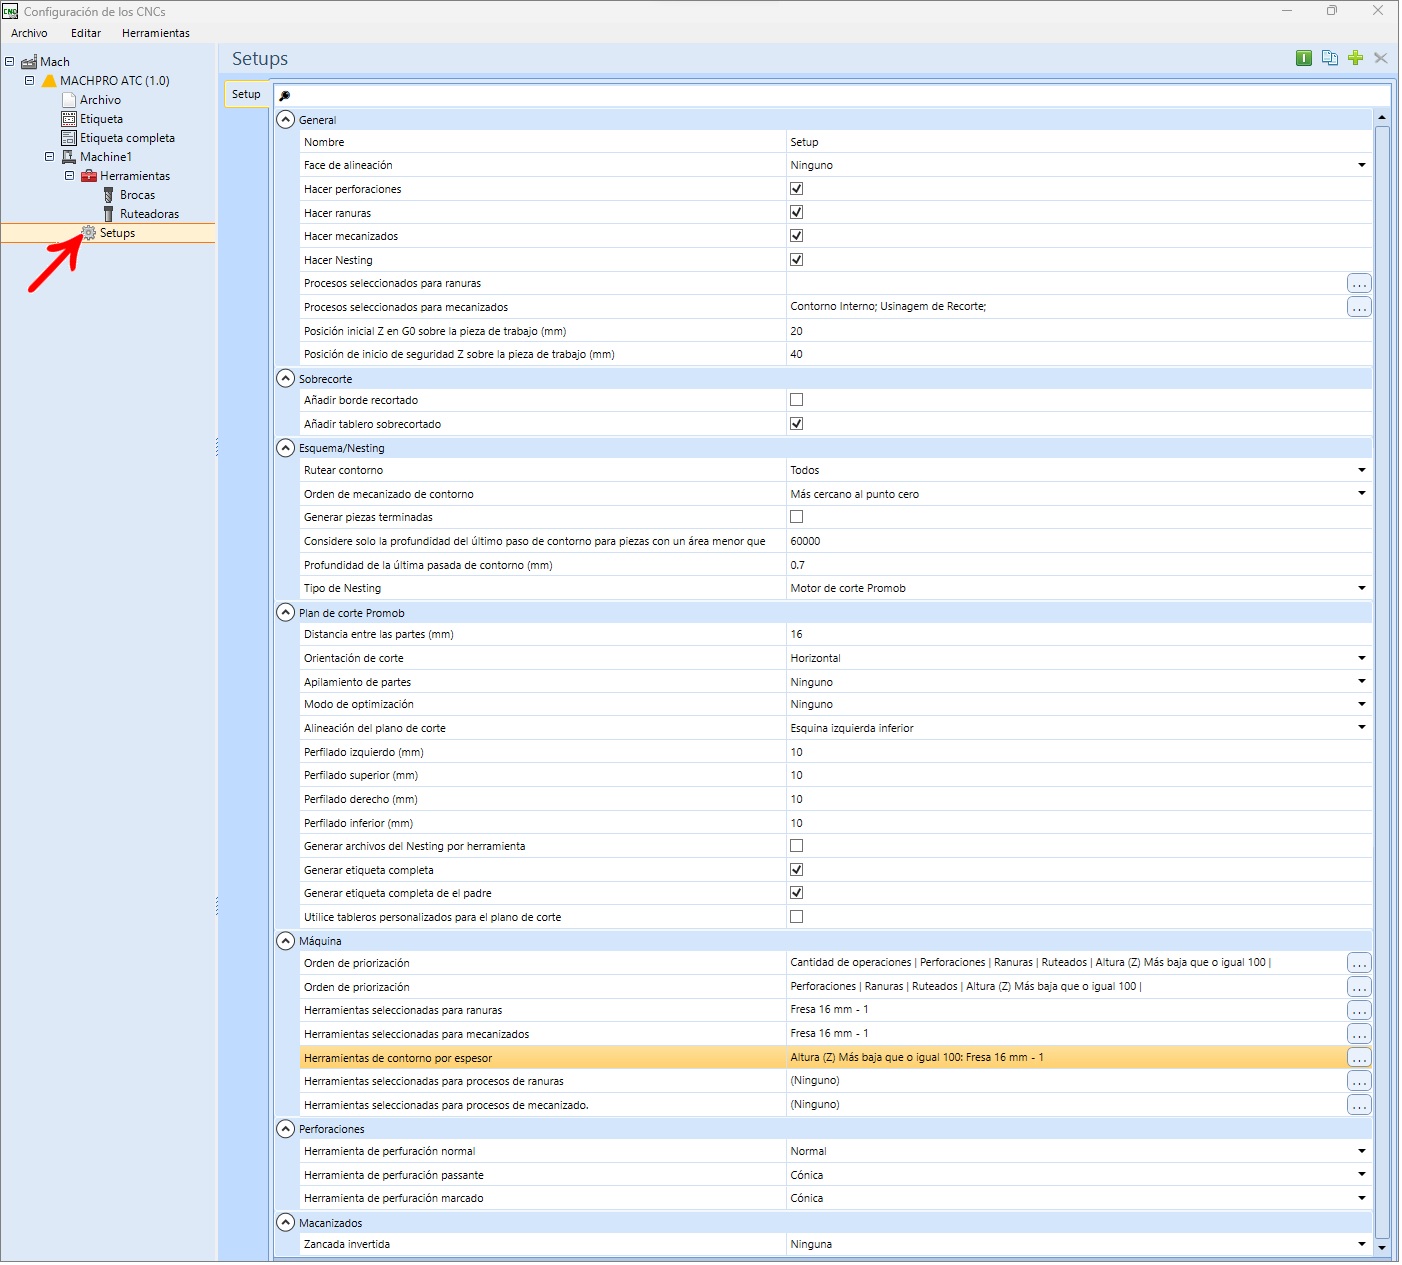Click the Archivo page icon in tree
The width and height of the screenshot is (1402, 1265).
[69, 100]
